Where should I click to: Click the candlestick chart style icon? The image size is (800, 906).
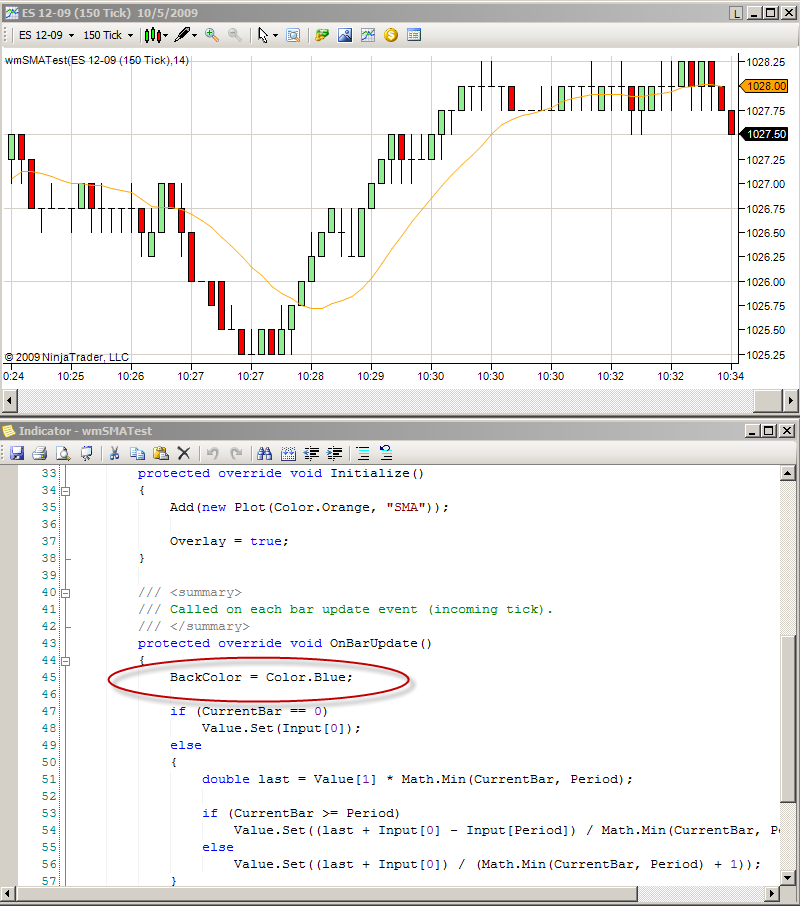click(x=152, y=35)
